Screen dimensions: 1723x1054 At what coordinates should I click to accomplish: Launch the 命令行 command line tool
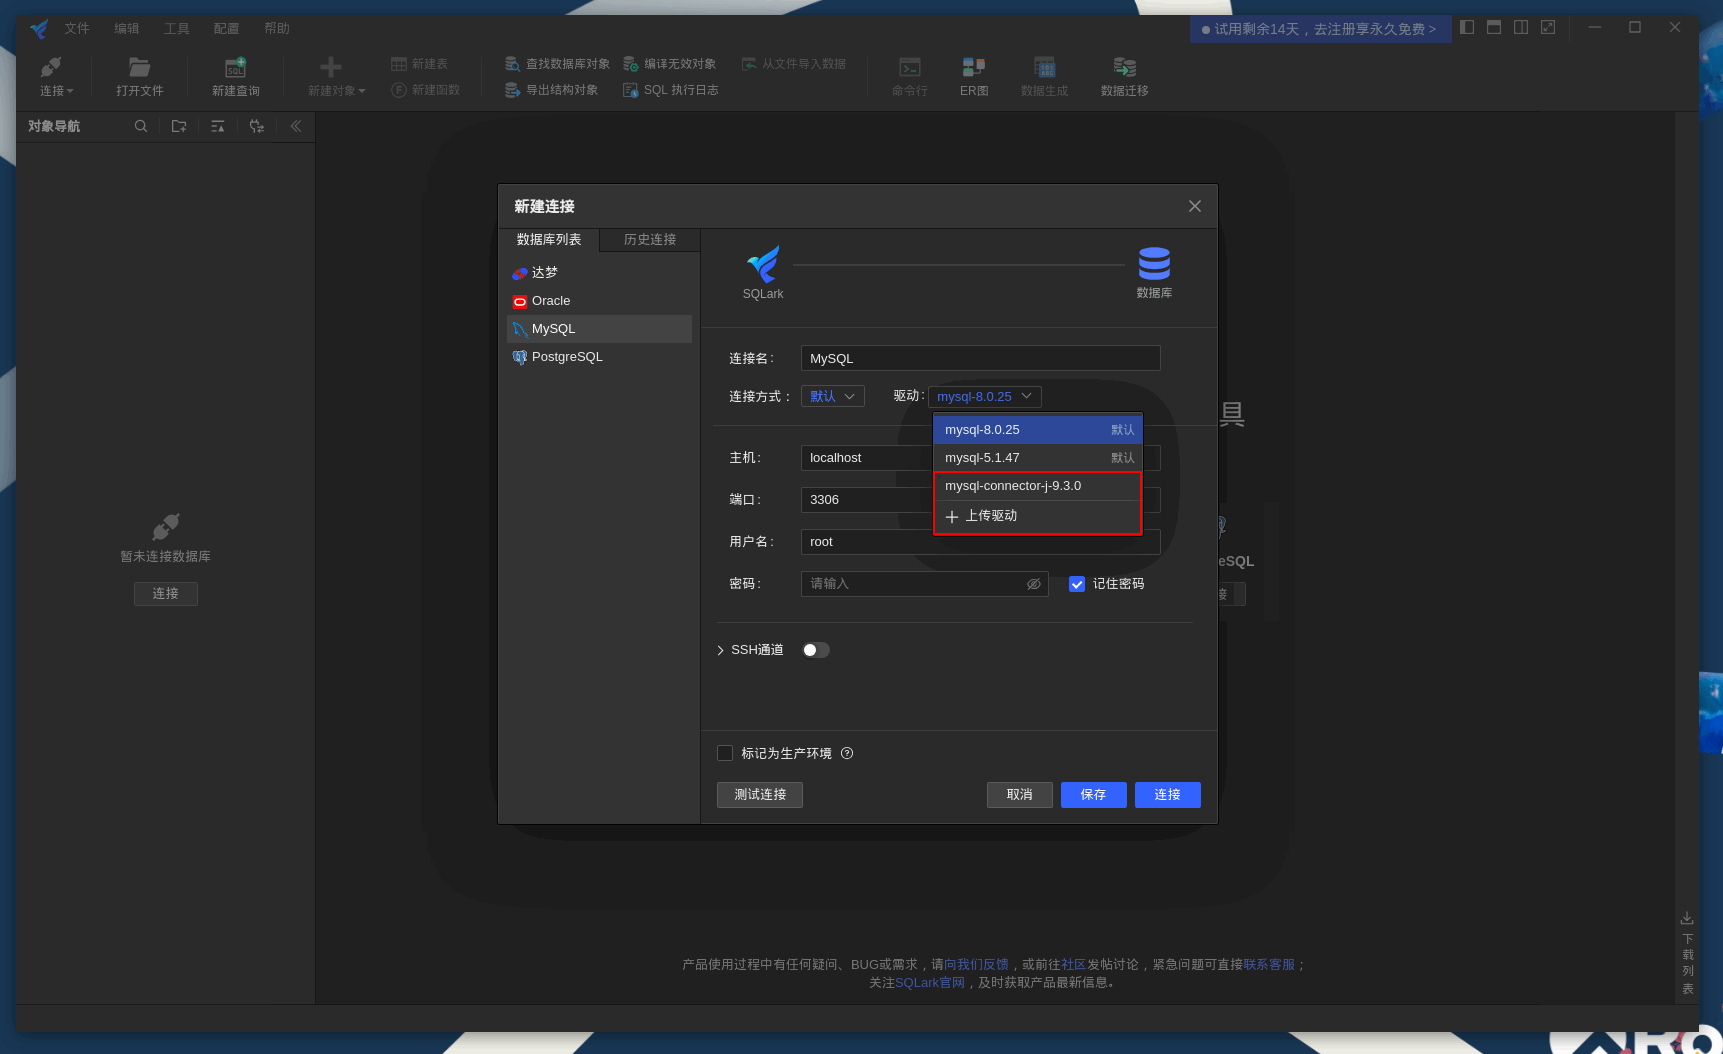pos(908,76)
